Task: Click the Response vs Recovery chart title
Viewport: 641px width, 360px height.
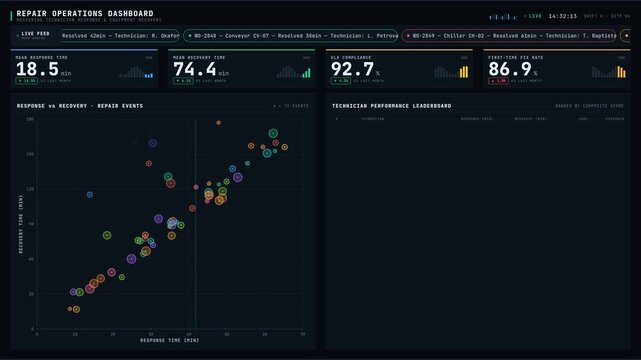Action: 80,106
